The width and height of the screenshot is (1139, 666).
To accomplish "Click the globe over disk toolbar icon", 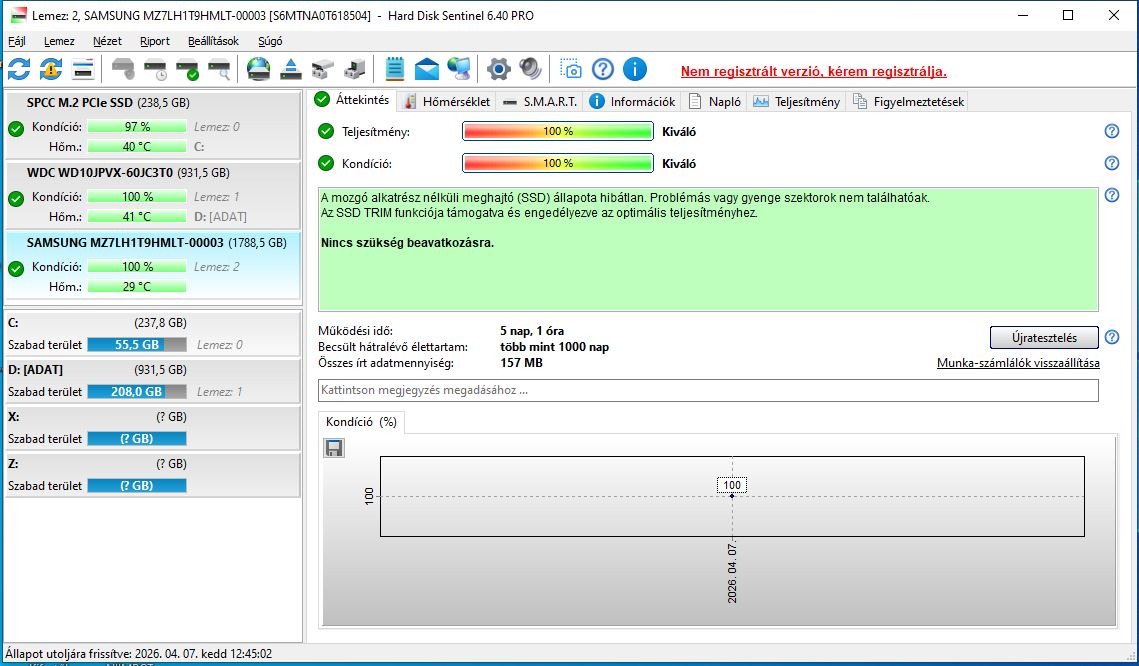I will click(259, 70).
